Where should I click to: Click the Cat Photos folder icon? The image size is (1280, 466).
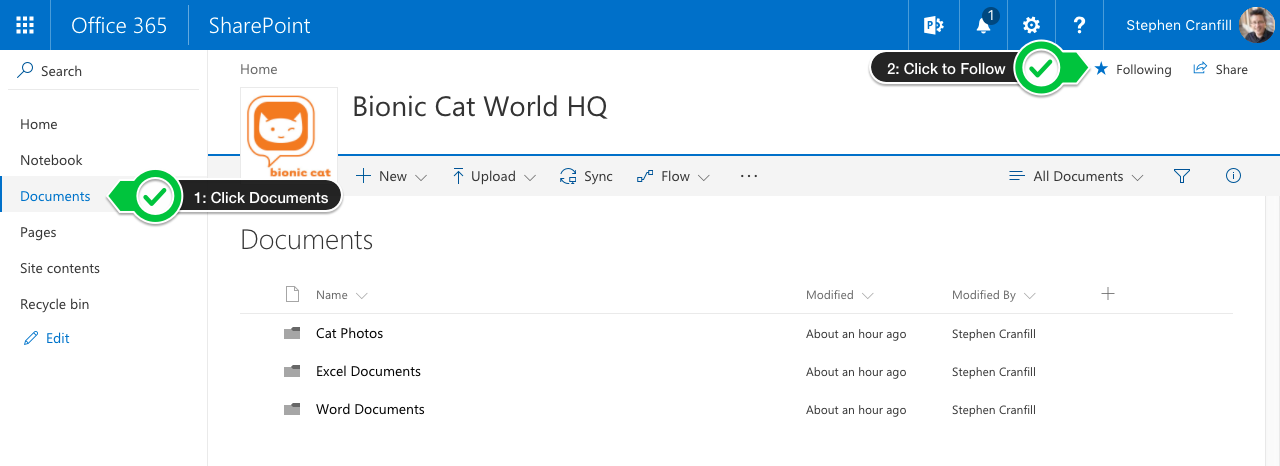pyautogui.click(x=292, y=333)
